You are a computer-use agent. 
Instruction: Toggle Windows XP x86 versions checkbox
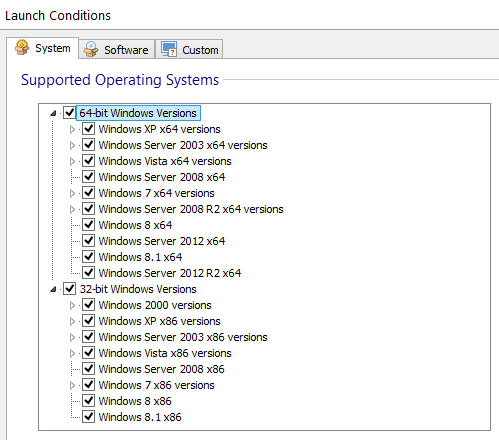coord(89,321)
